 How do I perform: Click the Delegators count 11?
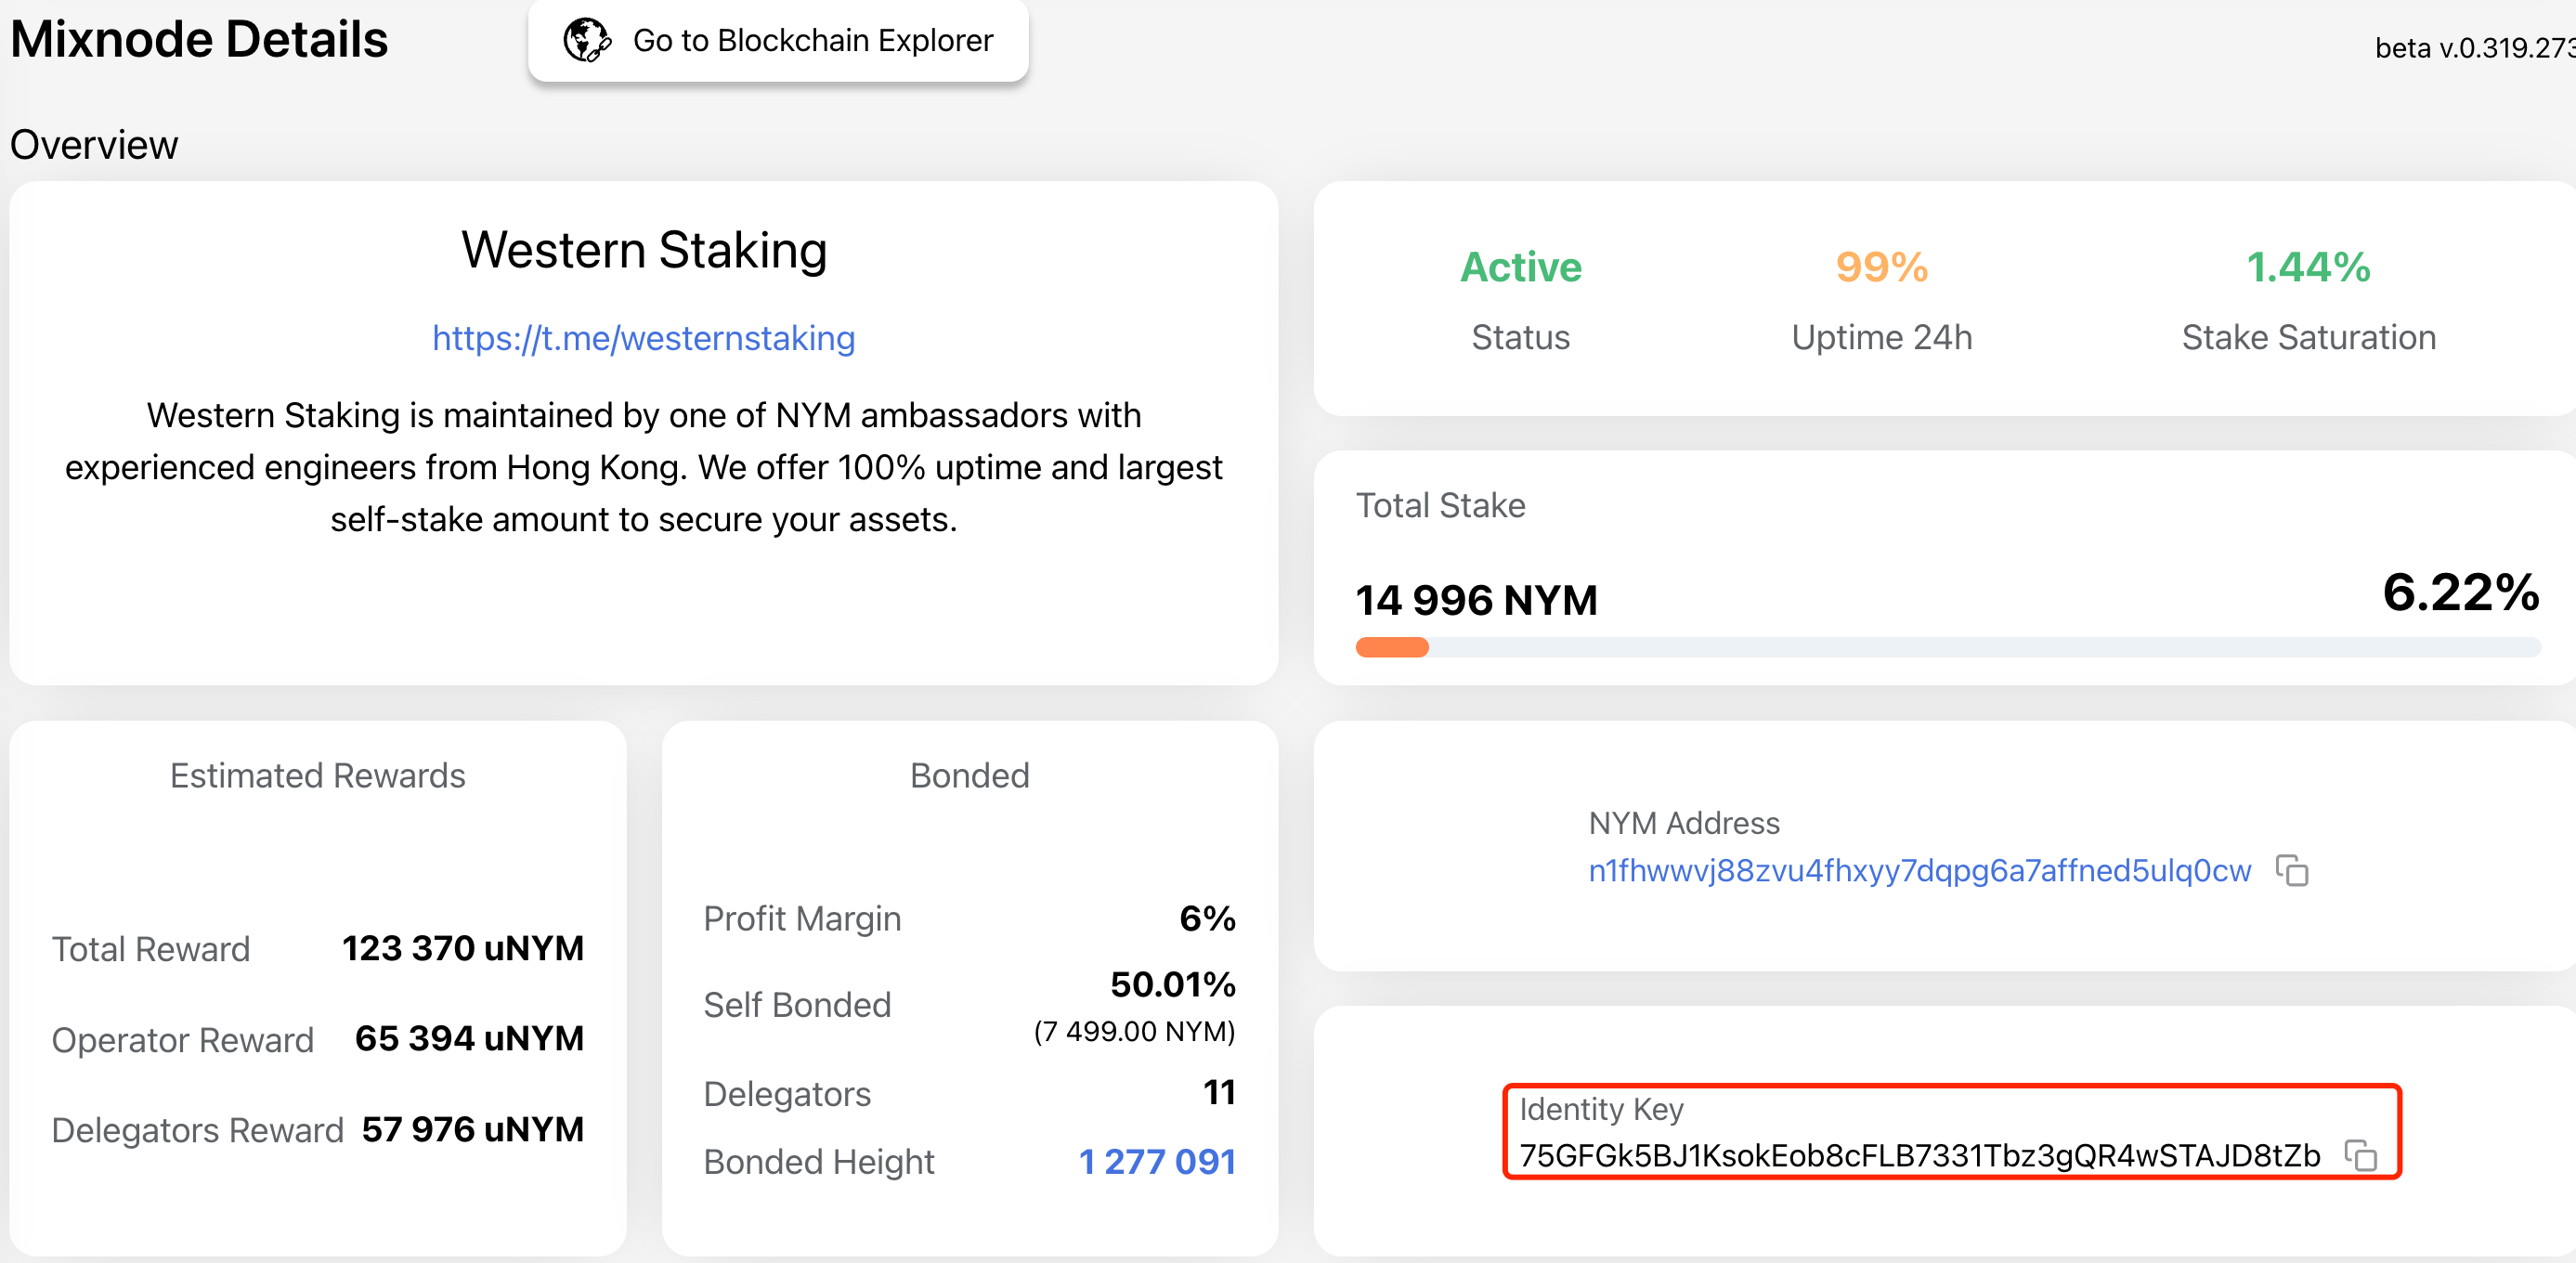(1219, 1092)
